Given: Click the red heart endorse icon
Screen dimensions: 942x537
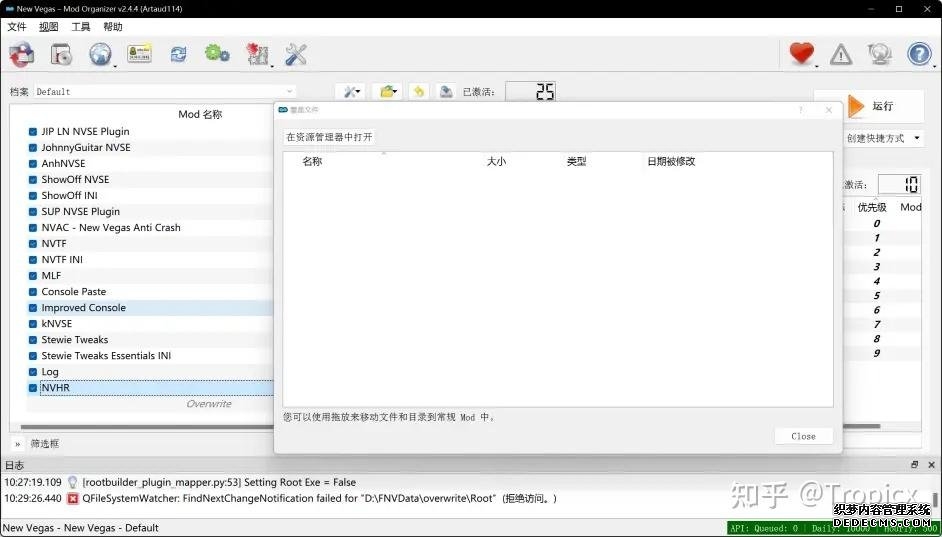Looking at the screenshot, I should point(801,55).
